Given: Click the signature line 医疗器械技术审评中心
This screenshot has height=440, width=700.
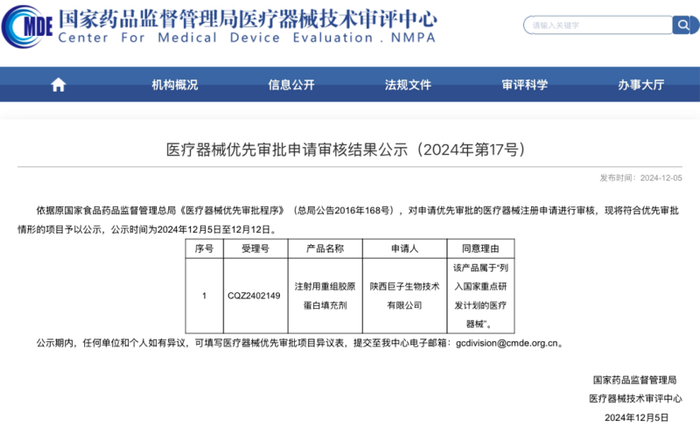Looking at the screenshot, I should tap(635, 398).
